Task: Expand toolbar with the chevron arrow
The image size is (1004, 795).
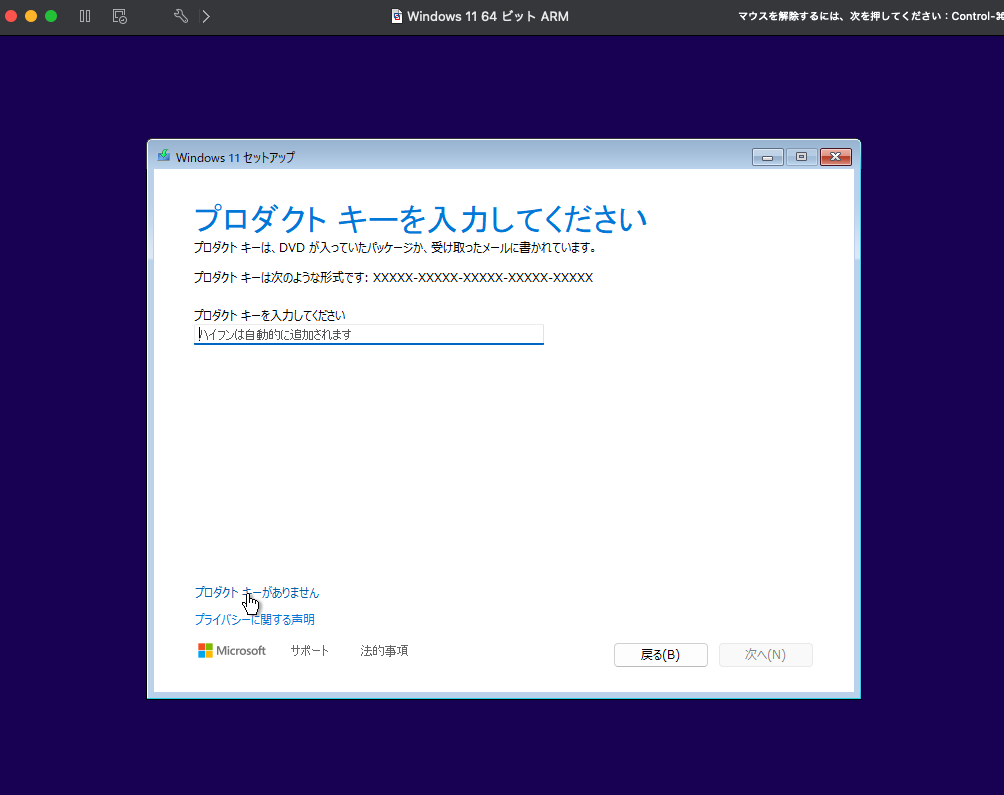Action: [206, 16]
